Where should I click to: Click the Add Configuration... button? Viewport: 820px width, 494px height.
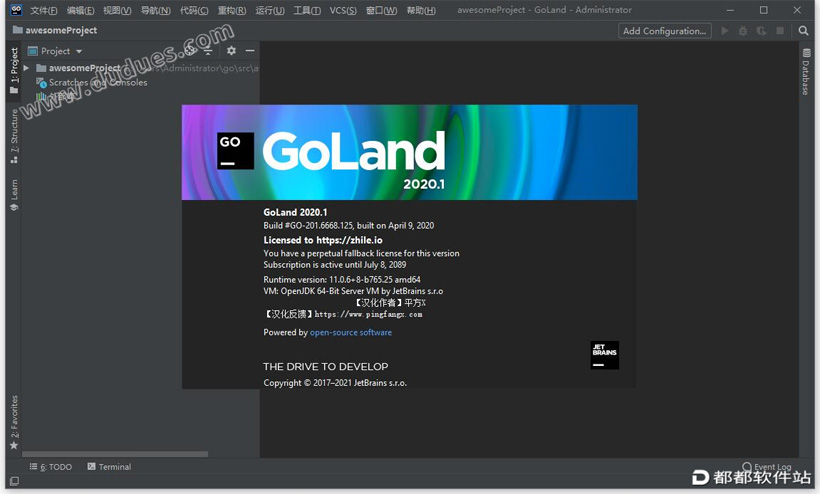coord(664,31)
